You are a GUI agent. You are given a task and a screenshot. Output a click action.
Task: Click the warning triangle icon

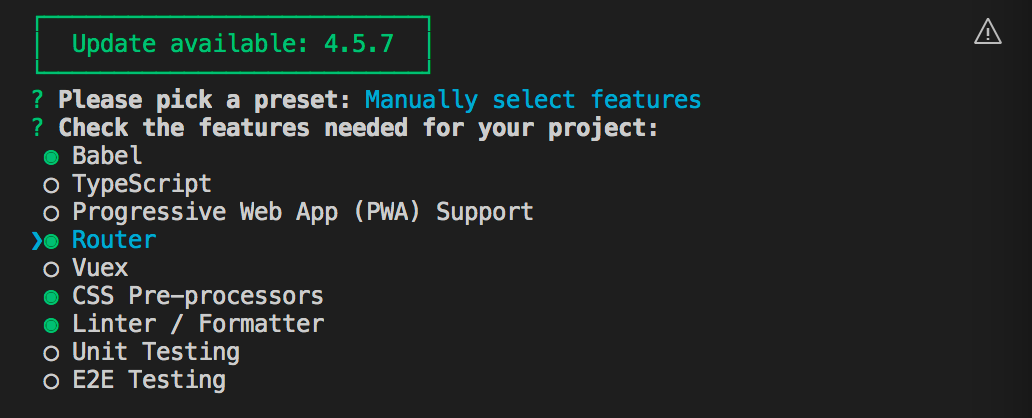click(x=987, y=32)
